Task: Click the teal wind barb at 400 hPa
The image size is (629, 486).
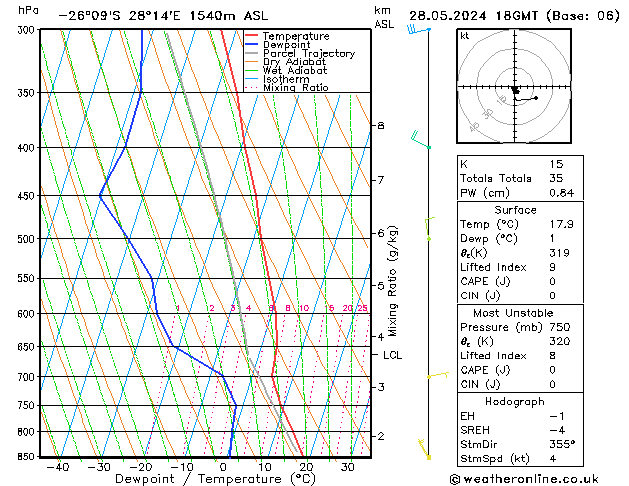Action: coord(421,140)
